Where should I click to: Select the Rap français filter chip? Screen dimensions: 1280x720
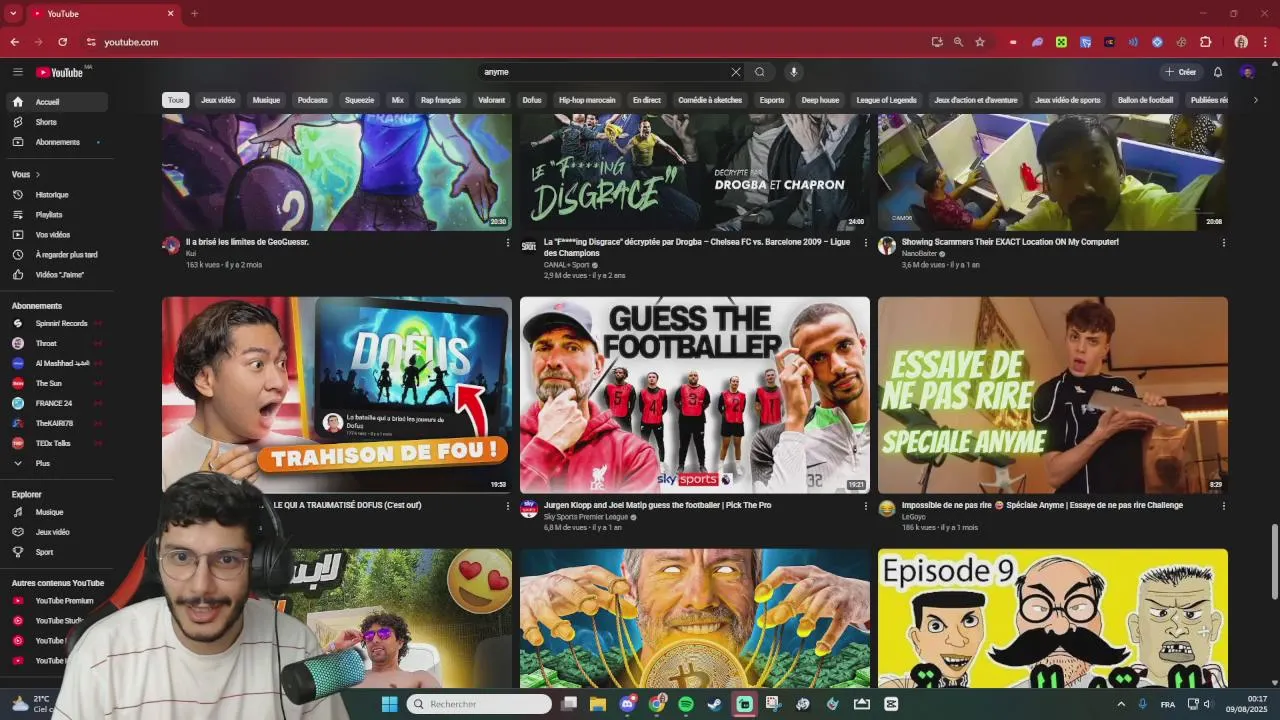pos(441,100)
